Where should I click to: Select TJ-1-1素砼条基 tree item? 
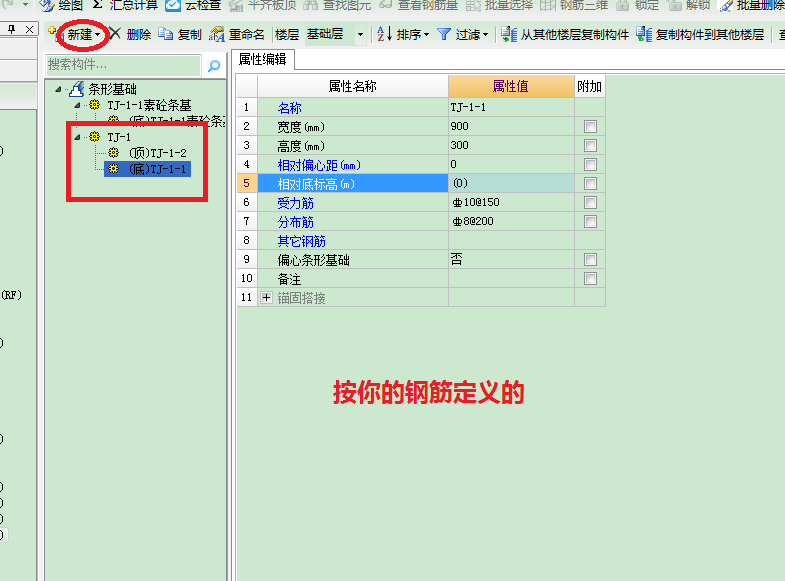(149, 105)
